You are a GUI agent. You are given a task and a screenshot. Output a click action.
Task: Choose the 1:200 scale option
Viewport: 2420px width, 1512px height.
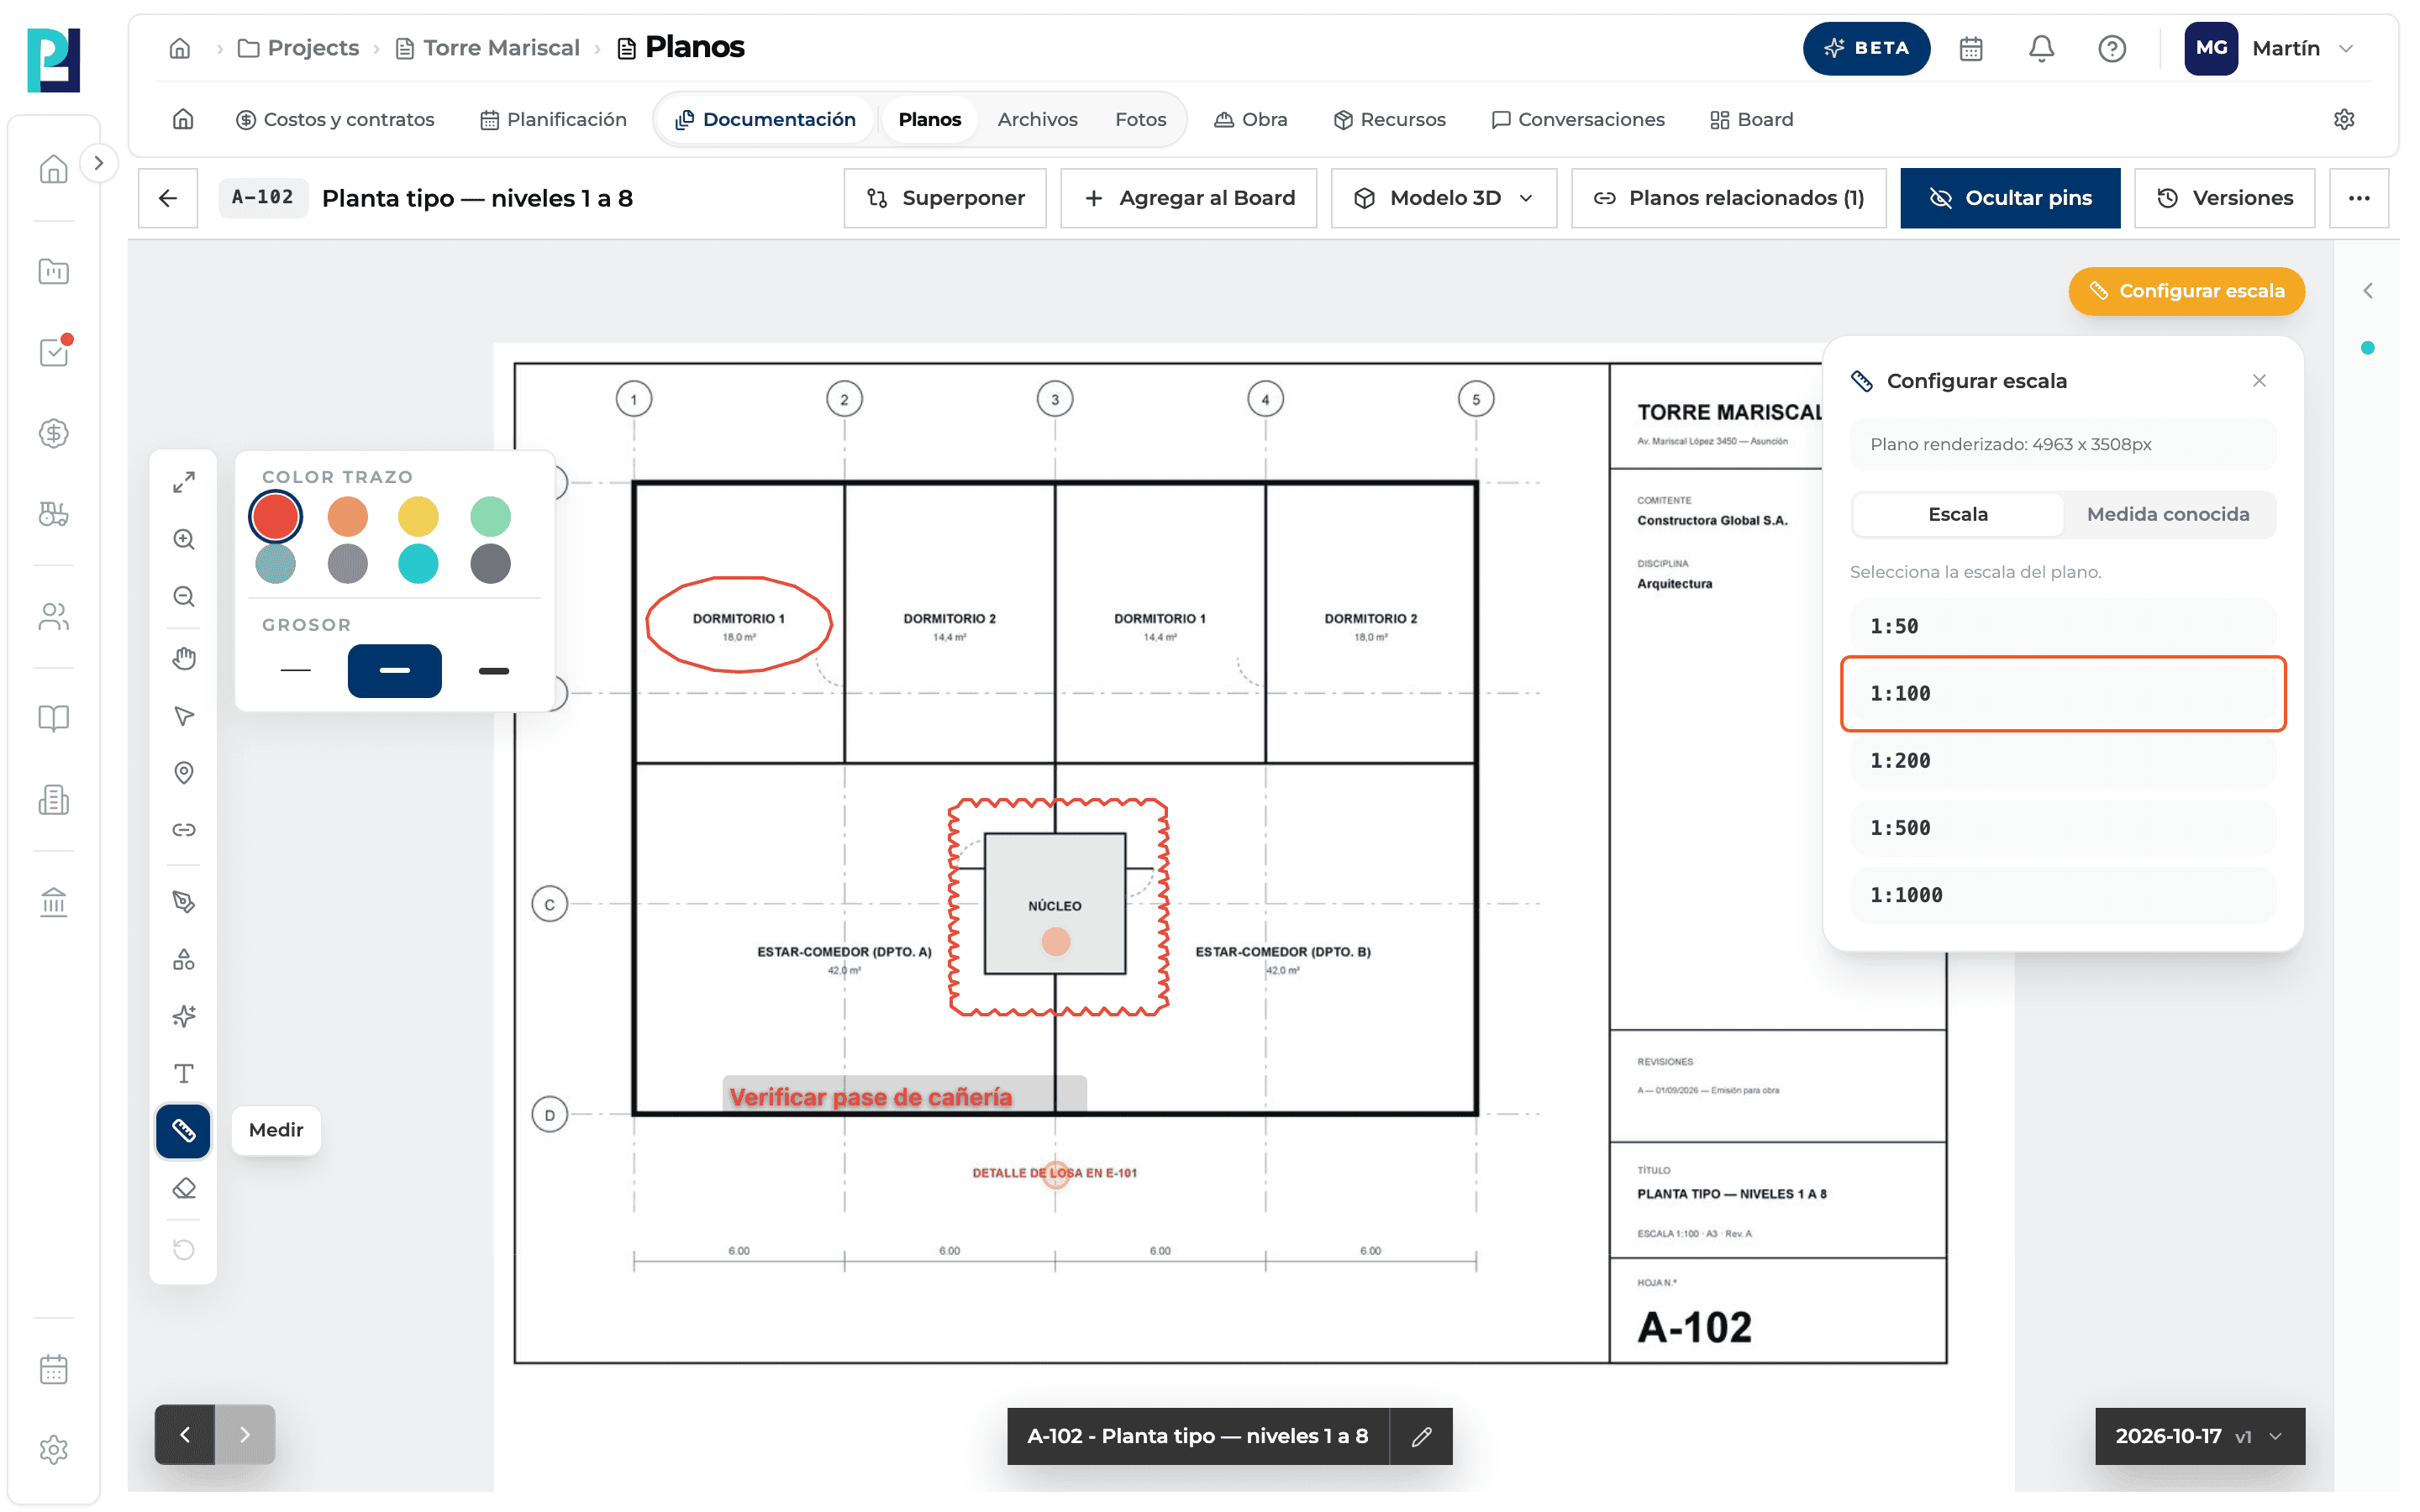click(x=2063, y=760)
